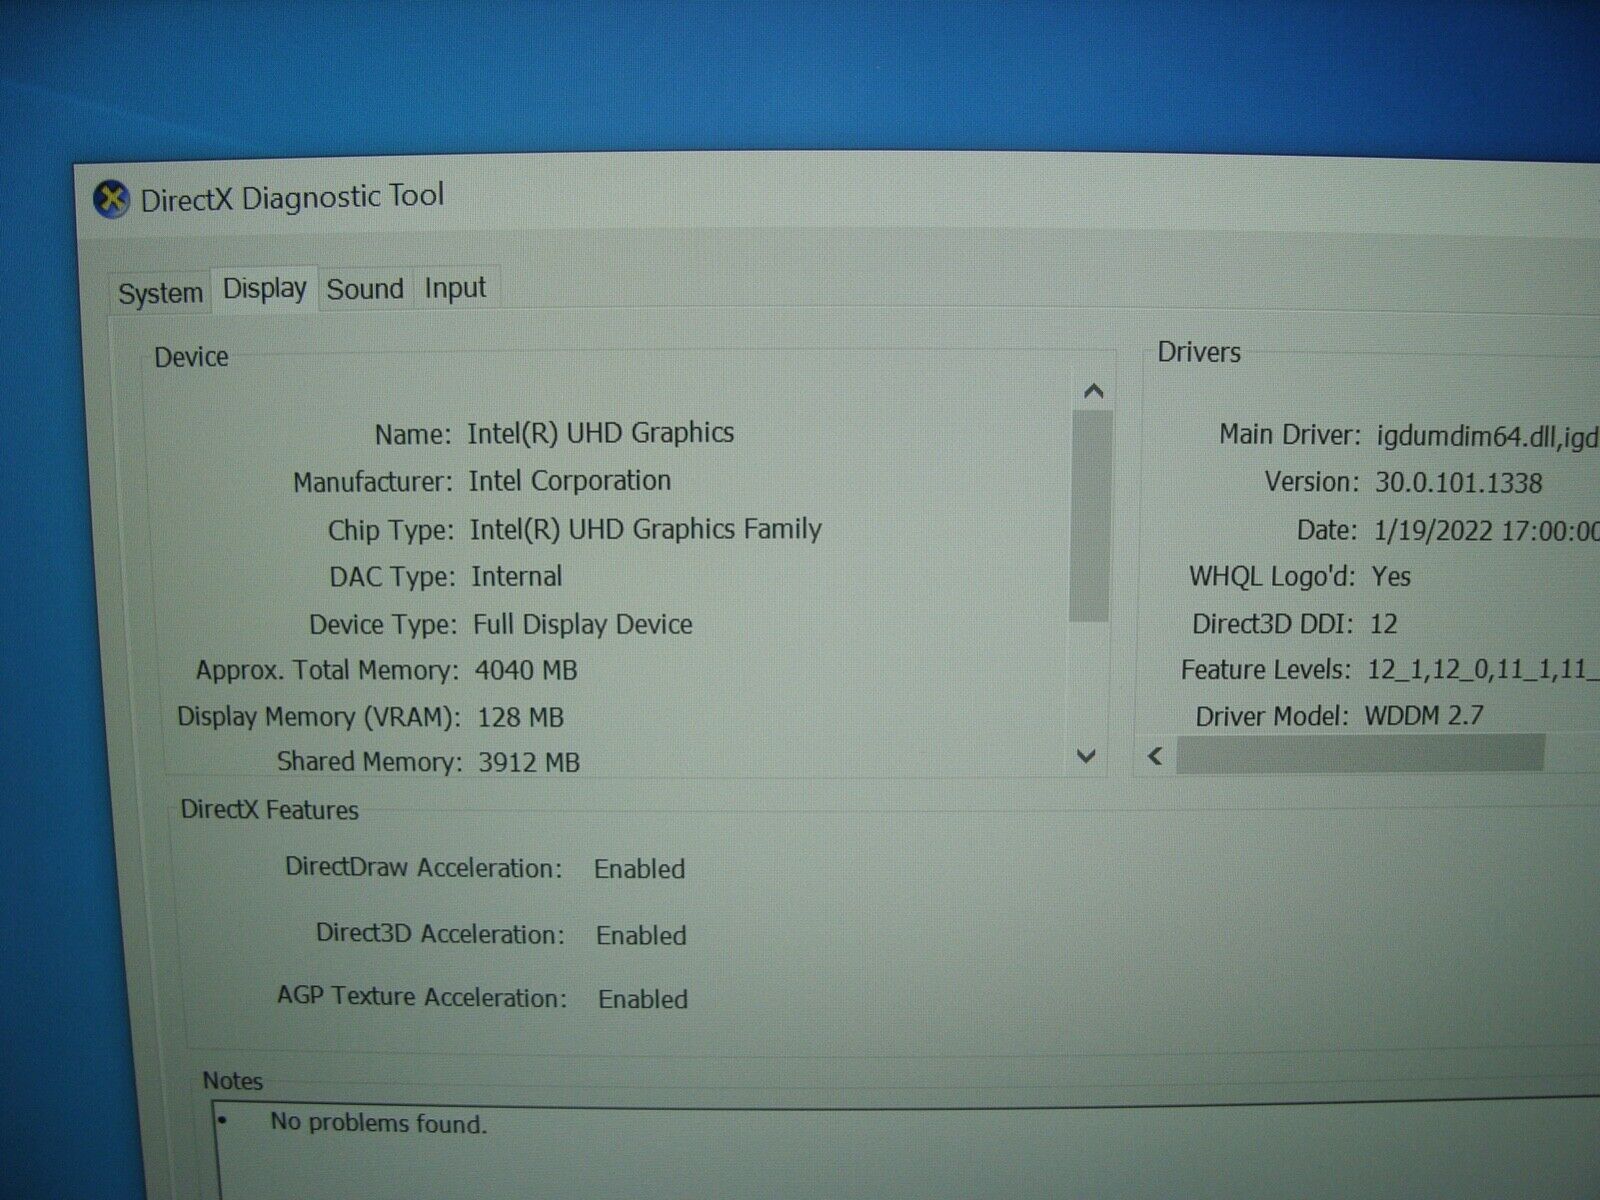Click the Drivers panel scroll left arrow

[x=1156, y=756]
